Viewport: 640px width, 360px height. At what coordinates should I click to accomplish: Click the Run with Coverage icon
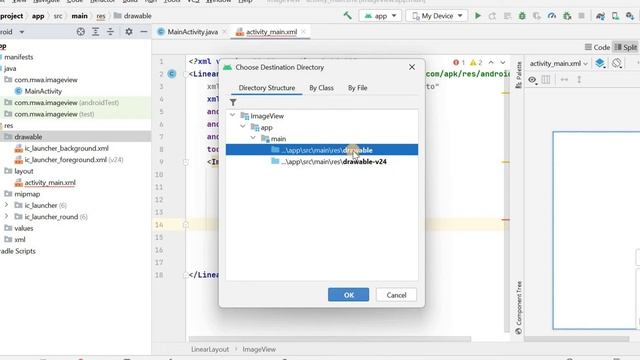(x=537, y=16)
